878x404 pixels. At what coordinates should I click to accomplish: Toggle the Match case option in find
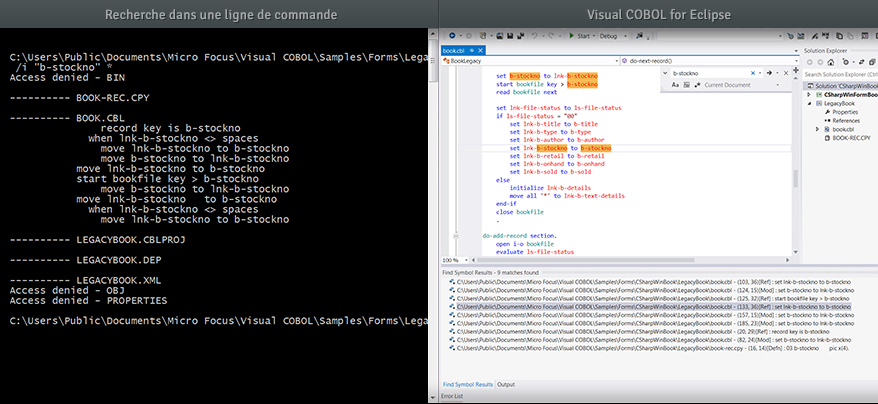pyautogui.click(x=675, y=86)
